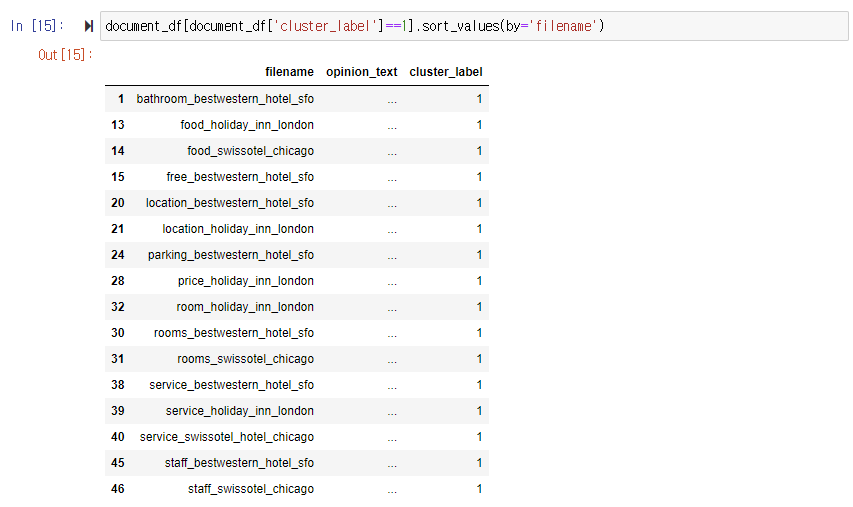
Task: Click inside the code cell with document_df sort_values
Action: (474, 26)
